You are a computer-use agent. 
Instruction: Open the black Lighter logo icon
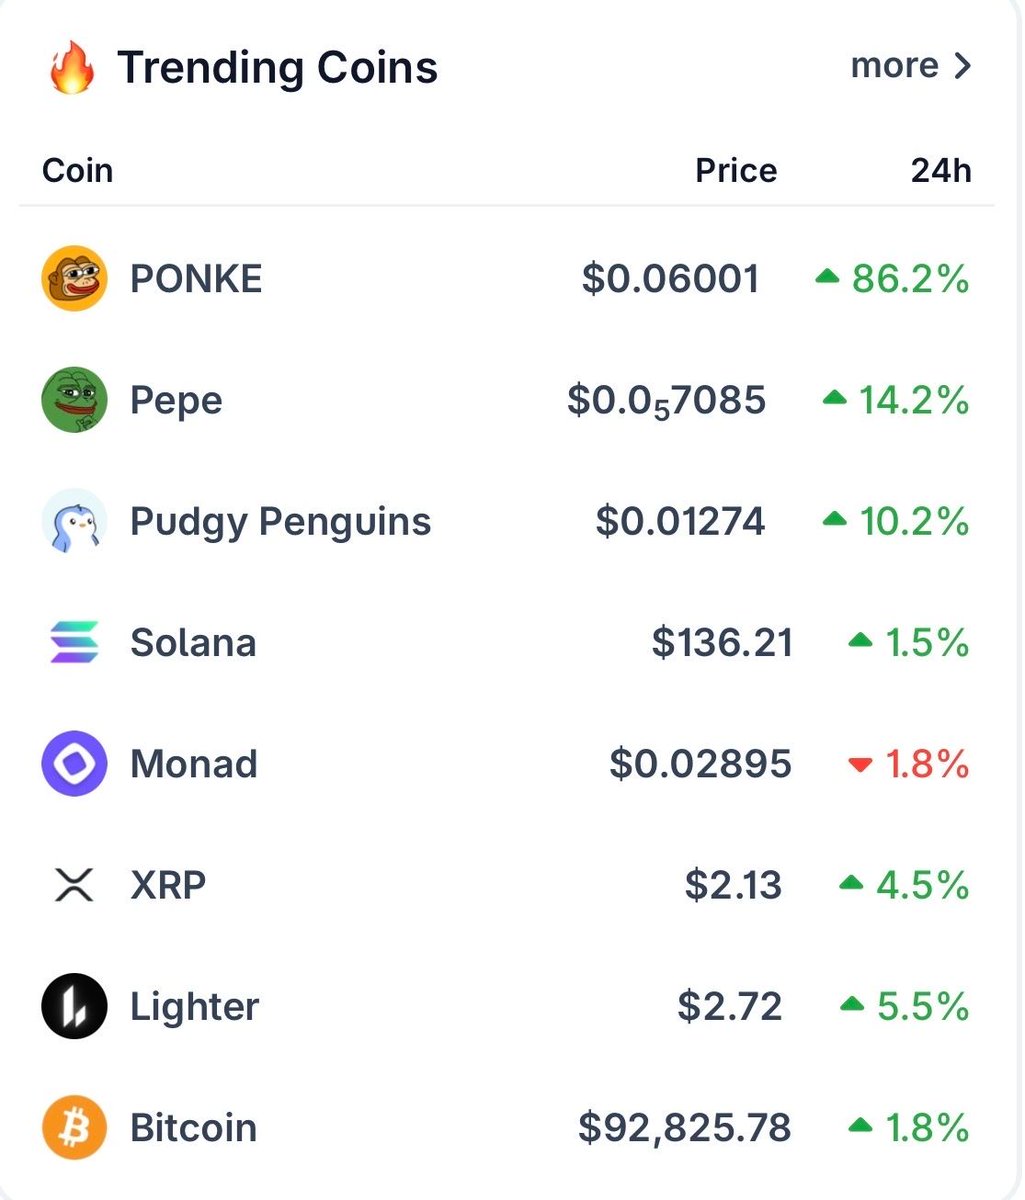[x=74, y=1006]
